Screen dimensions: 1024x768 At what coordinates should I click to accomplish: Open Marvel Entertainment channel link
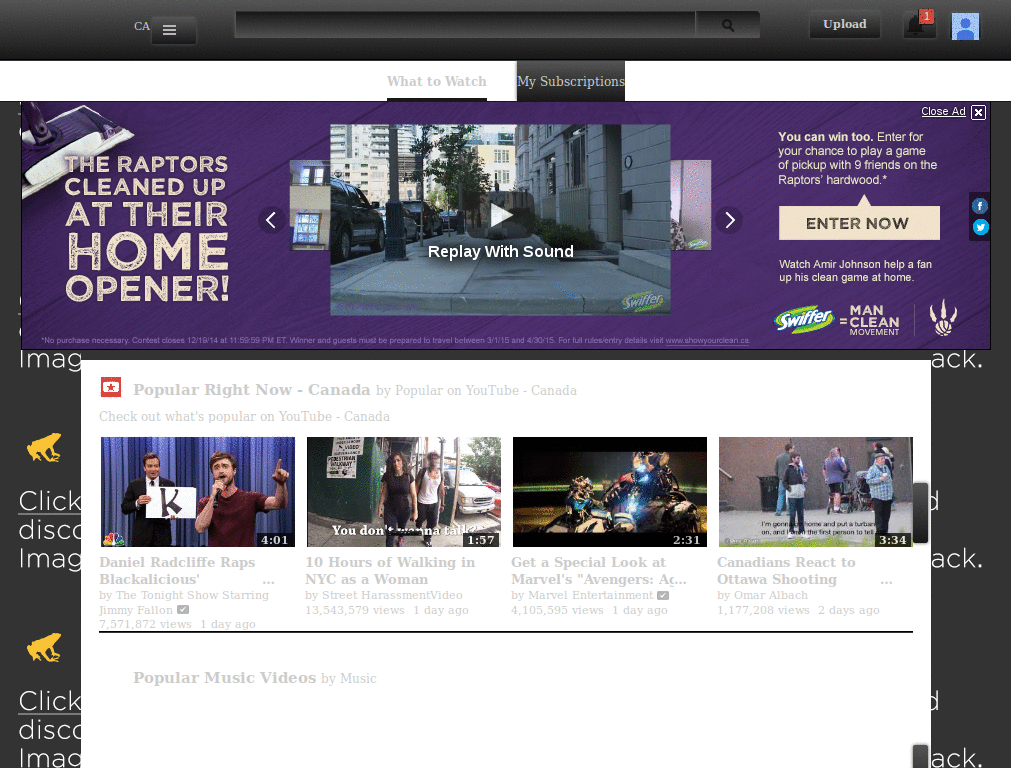click(590, 595)
